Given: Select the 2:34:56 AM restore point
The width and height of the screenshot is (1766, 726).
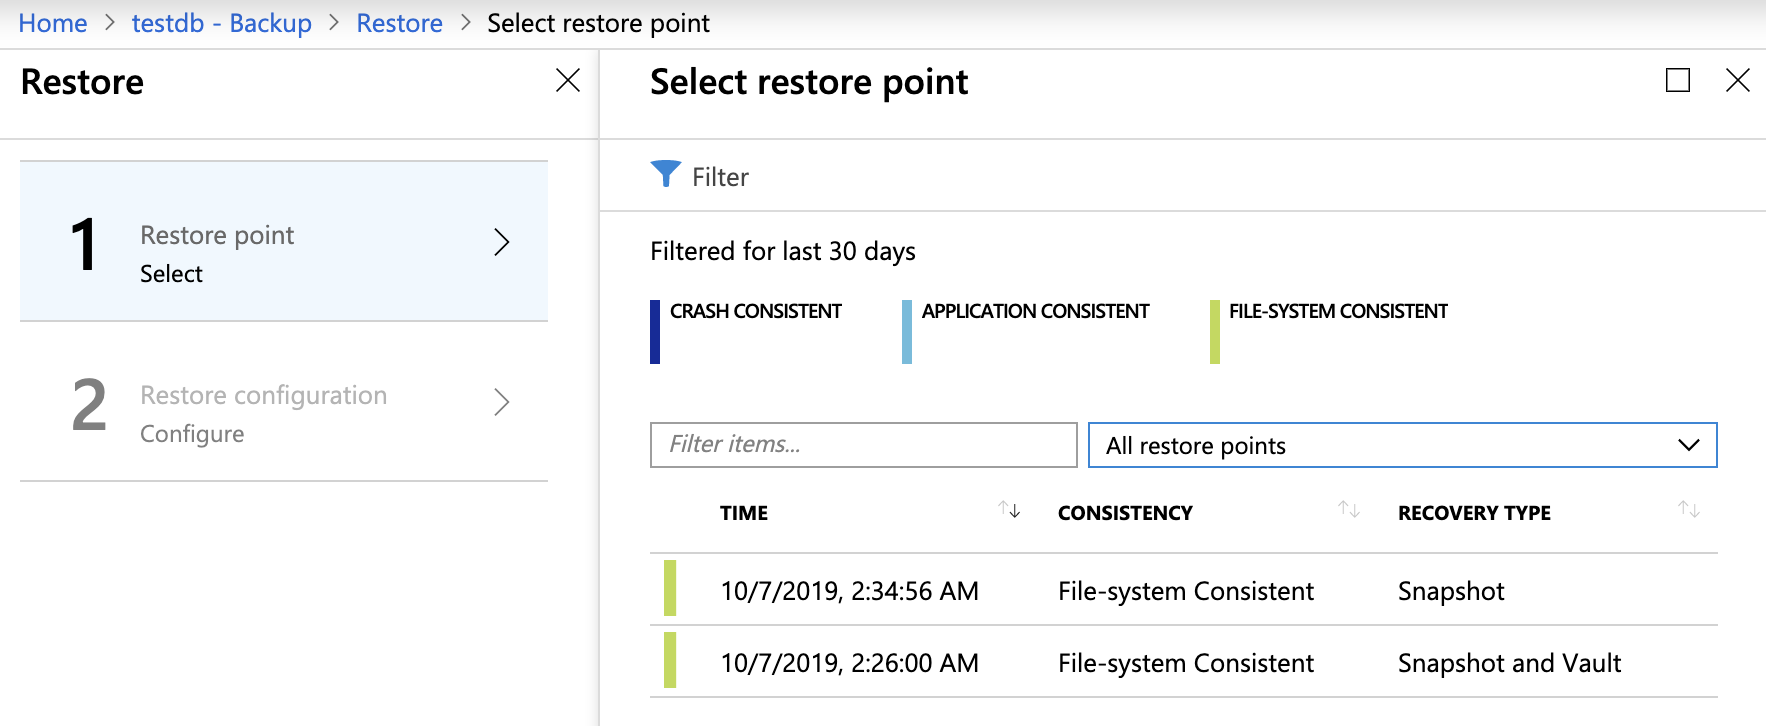Looking at the screenshot, I should [x=1184, y=590].
